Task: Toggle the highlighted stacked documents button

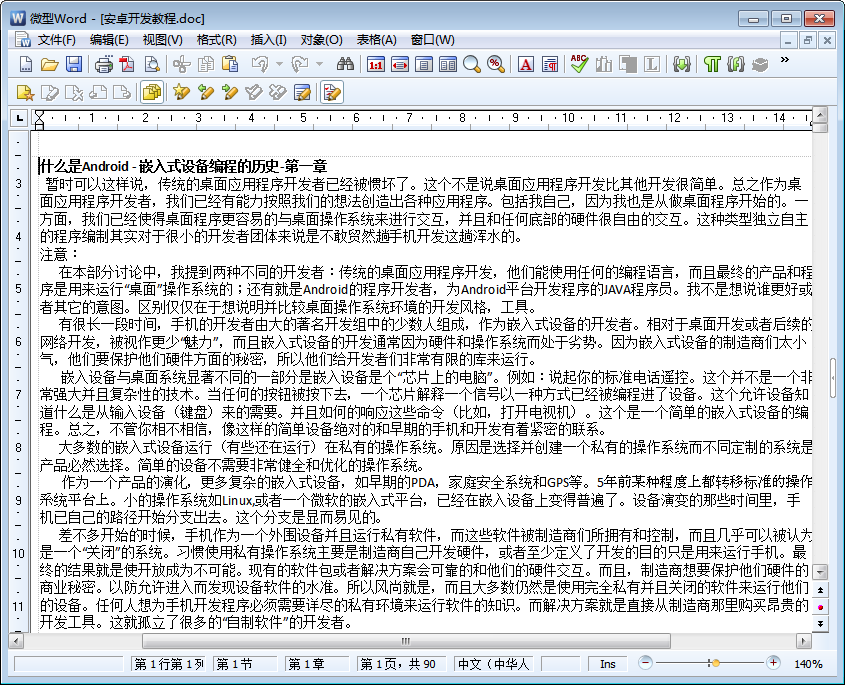Action: 153,93
